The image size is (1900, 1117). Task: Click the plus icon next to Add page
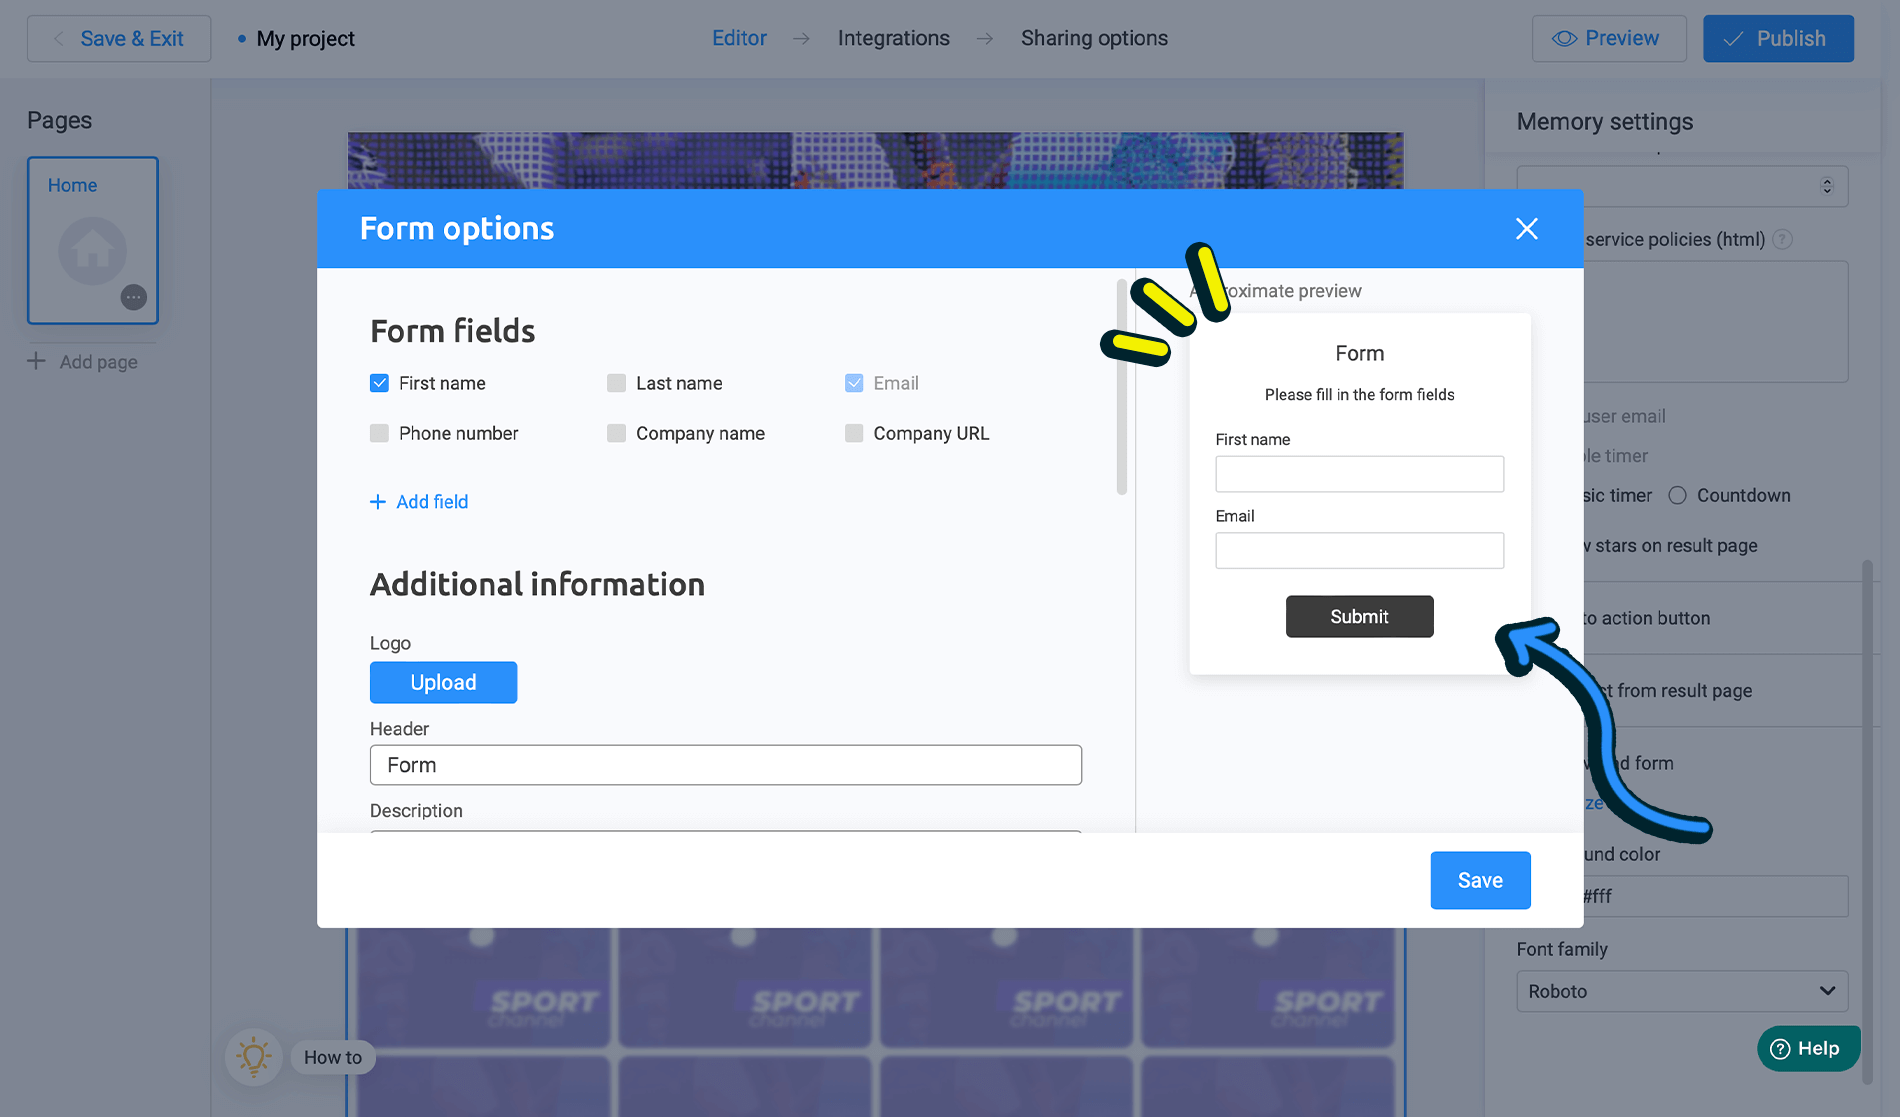[x=37, y=361]
